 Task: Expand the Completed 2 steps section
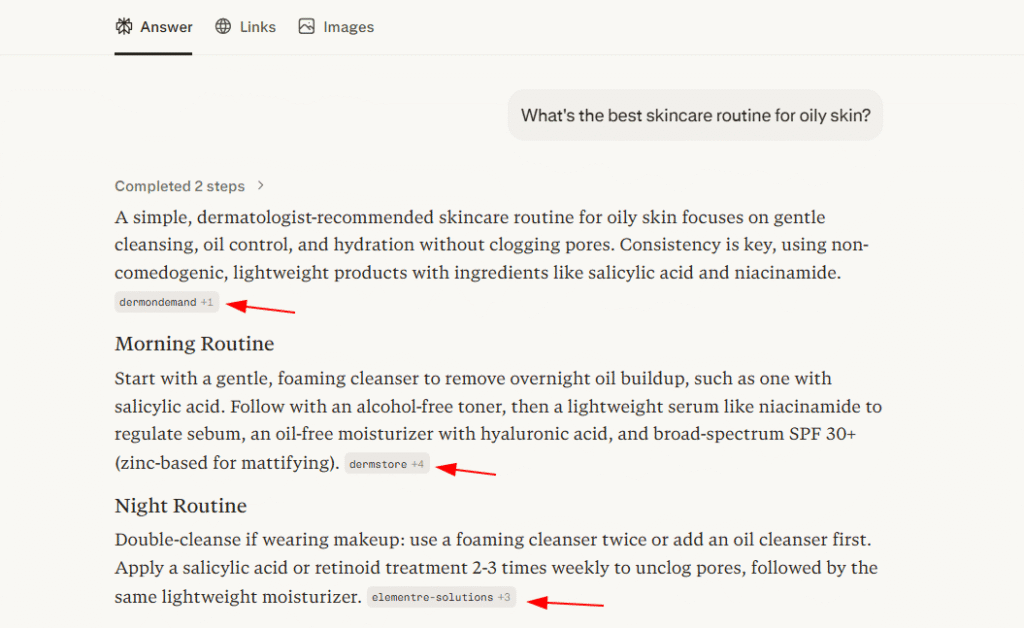[180, 186]
